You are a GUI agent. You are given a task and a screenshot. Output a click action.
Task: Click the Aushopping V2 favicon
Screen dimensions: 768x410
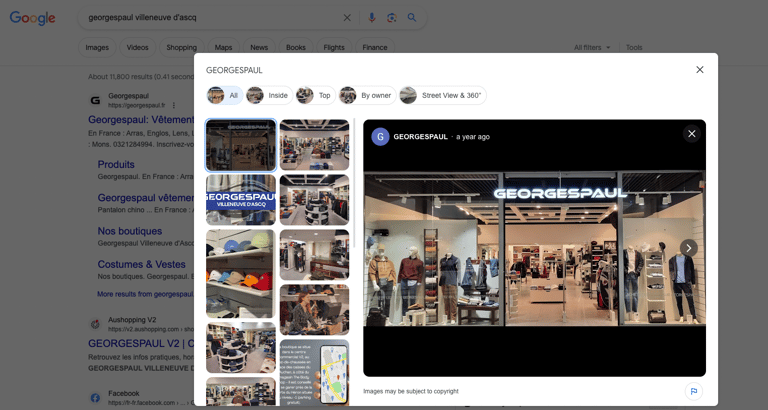(x=95, y=324)
